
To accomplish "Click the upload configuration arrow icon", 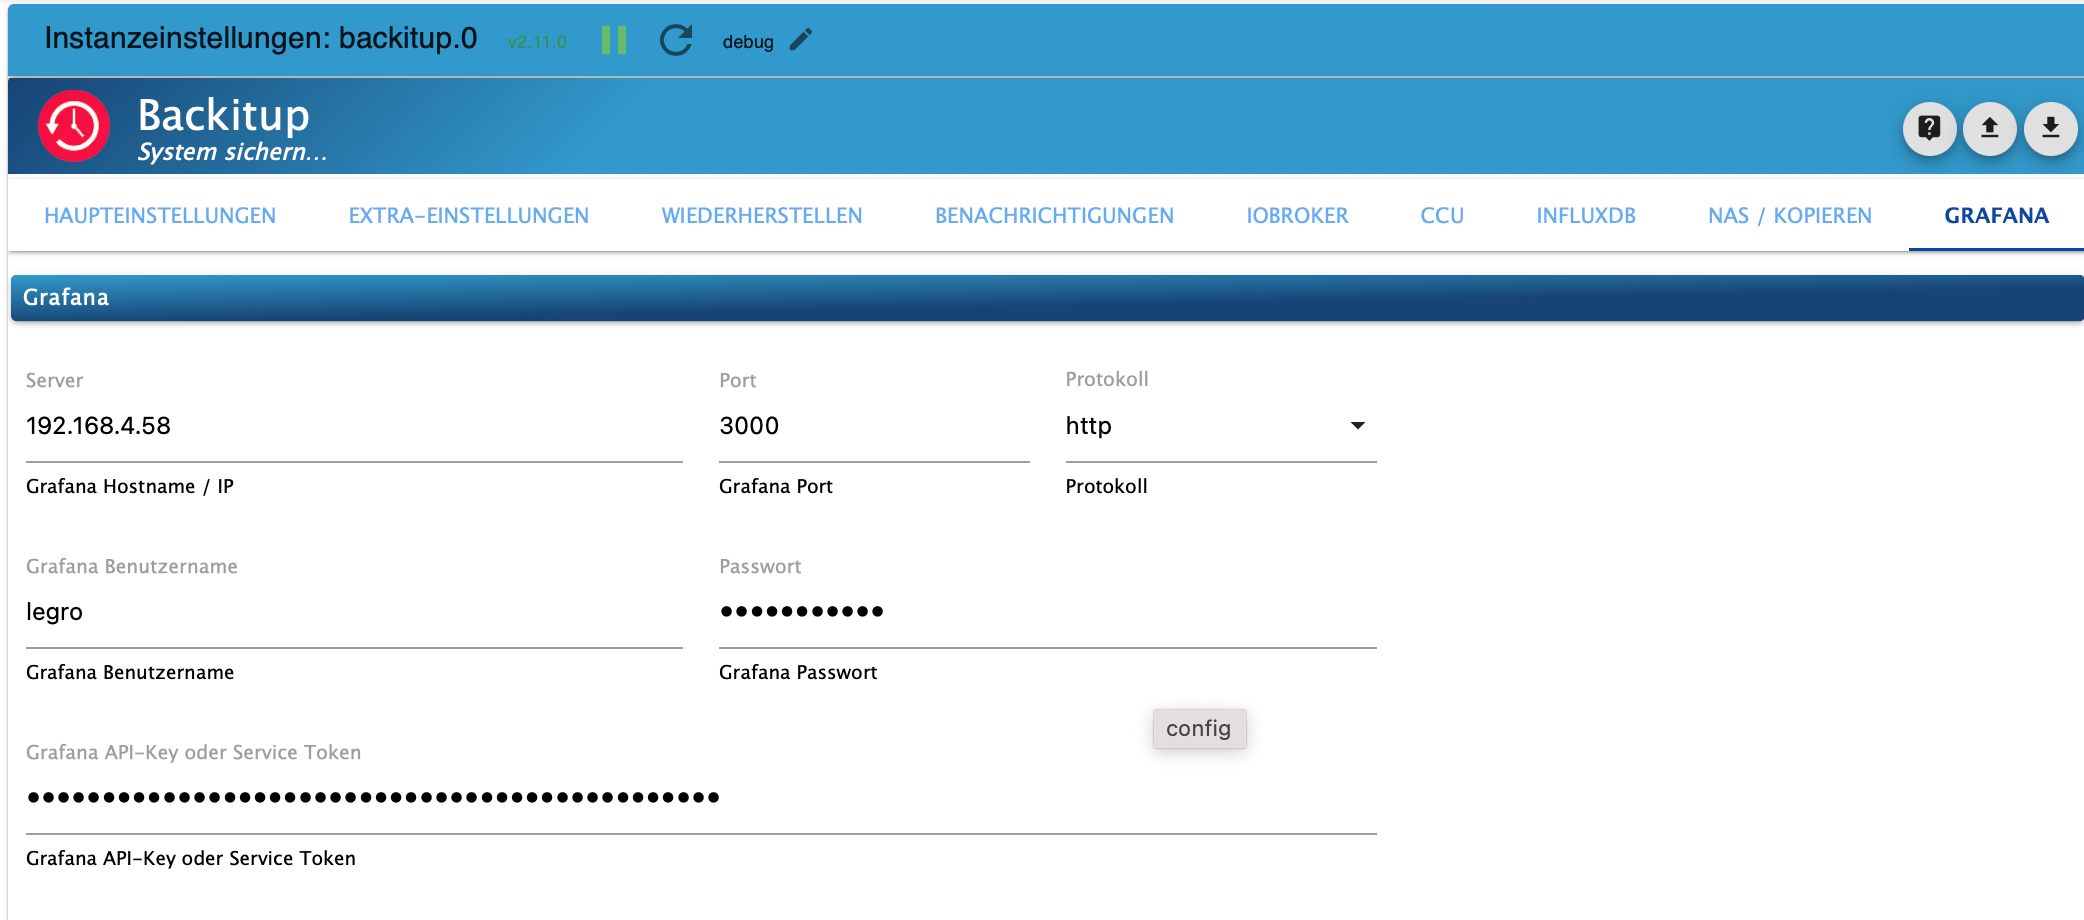I will click(1990, 128).
